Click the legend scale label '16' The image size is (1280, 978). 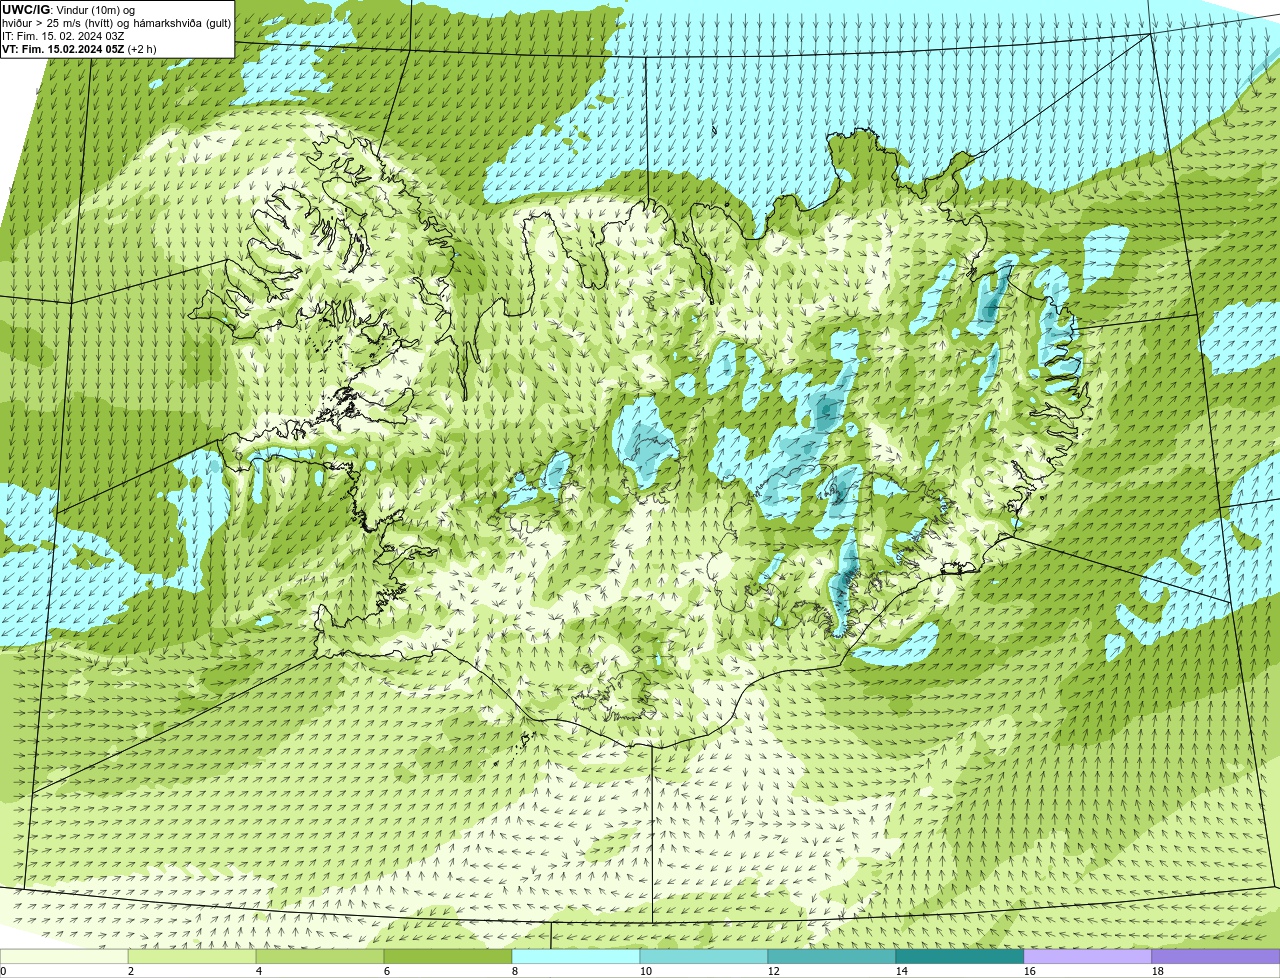click(1030, 971)
